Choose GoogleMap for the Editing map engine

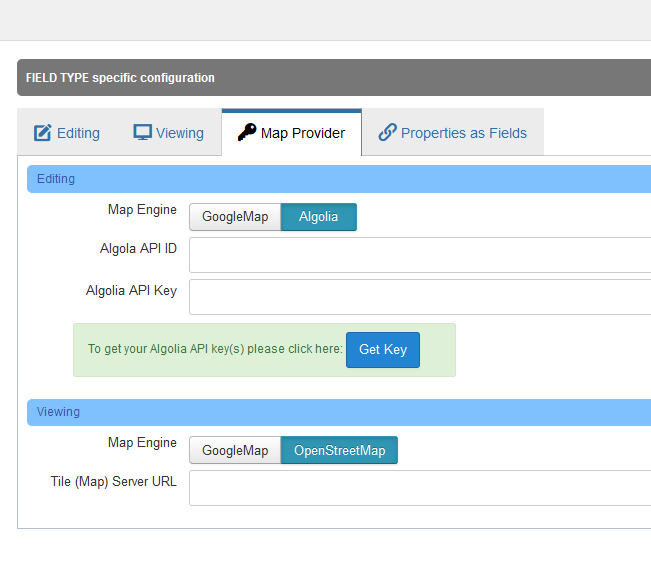tap(235, 217)
